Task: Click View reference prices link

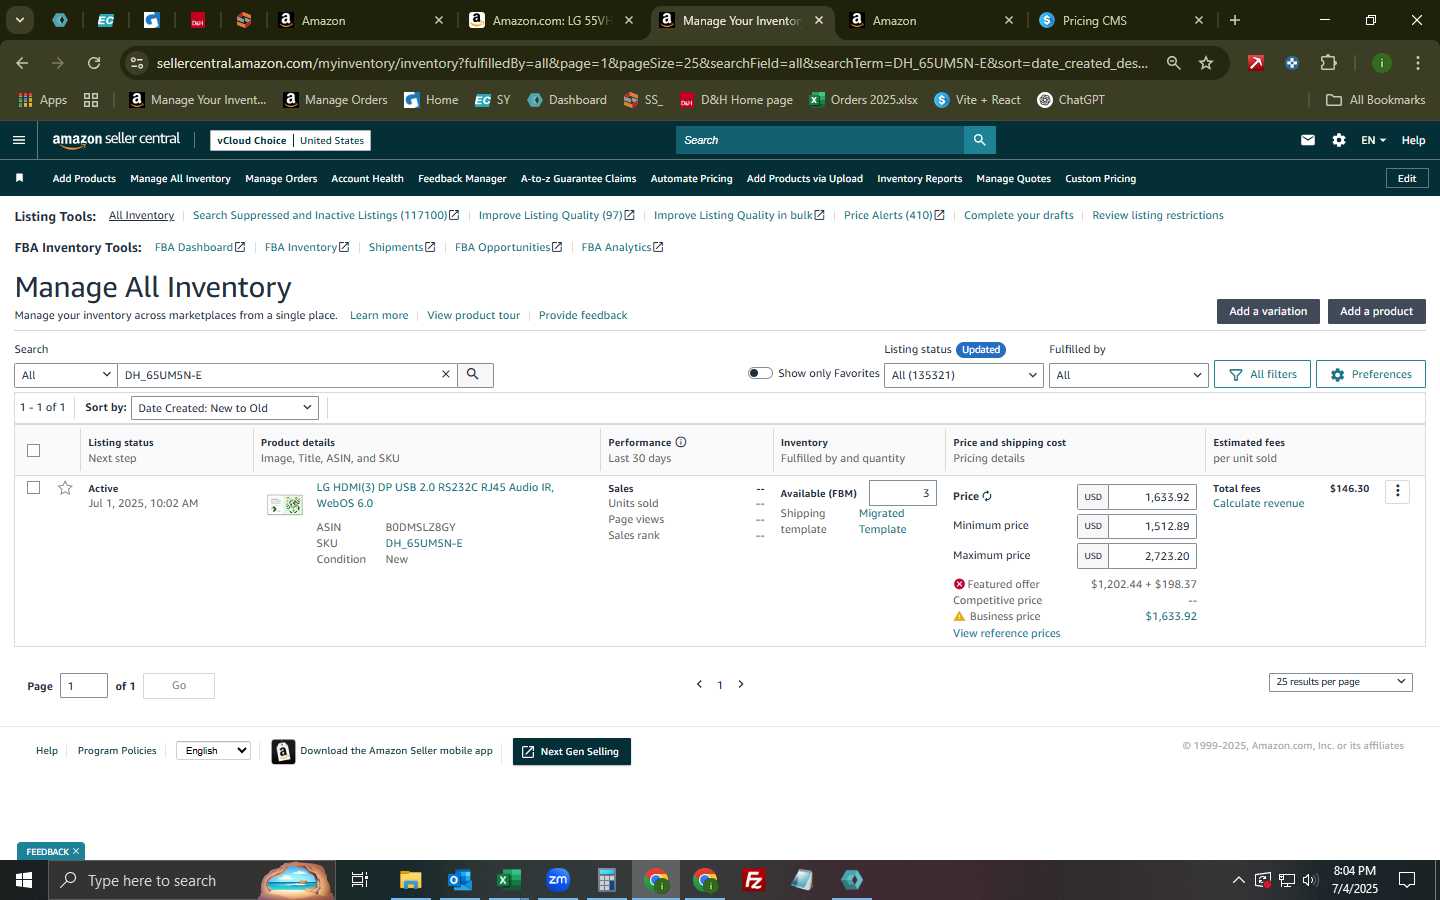Action: [x=1006, y=633]
